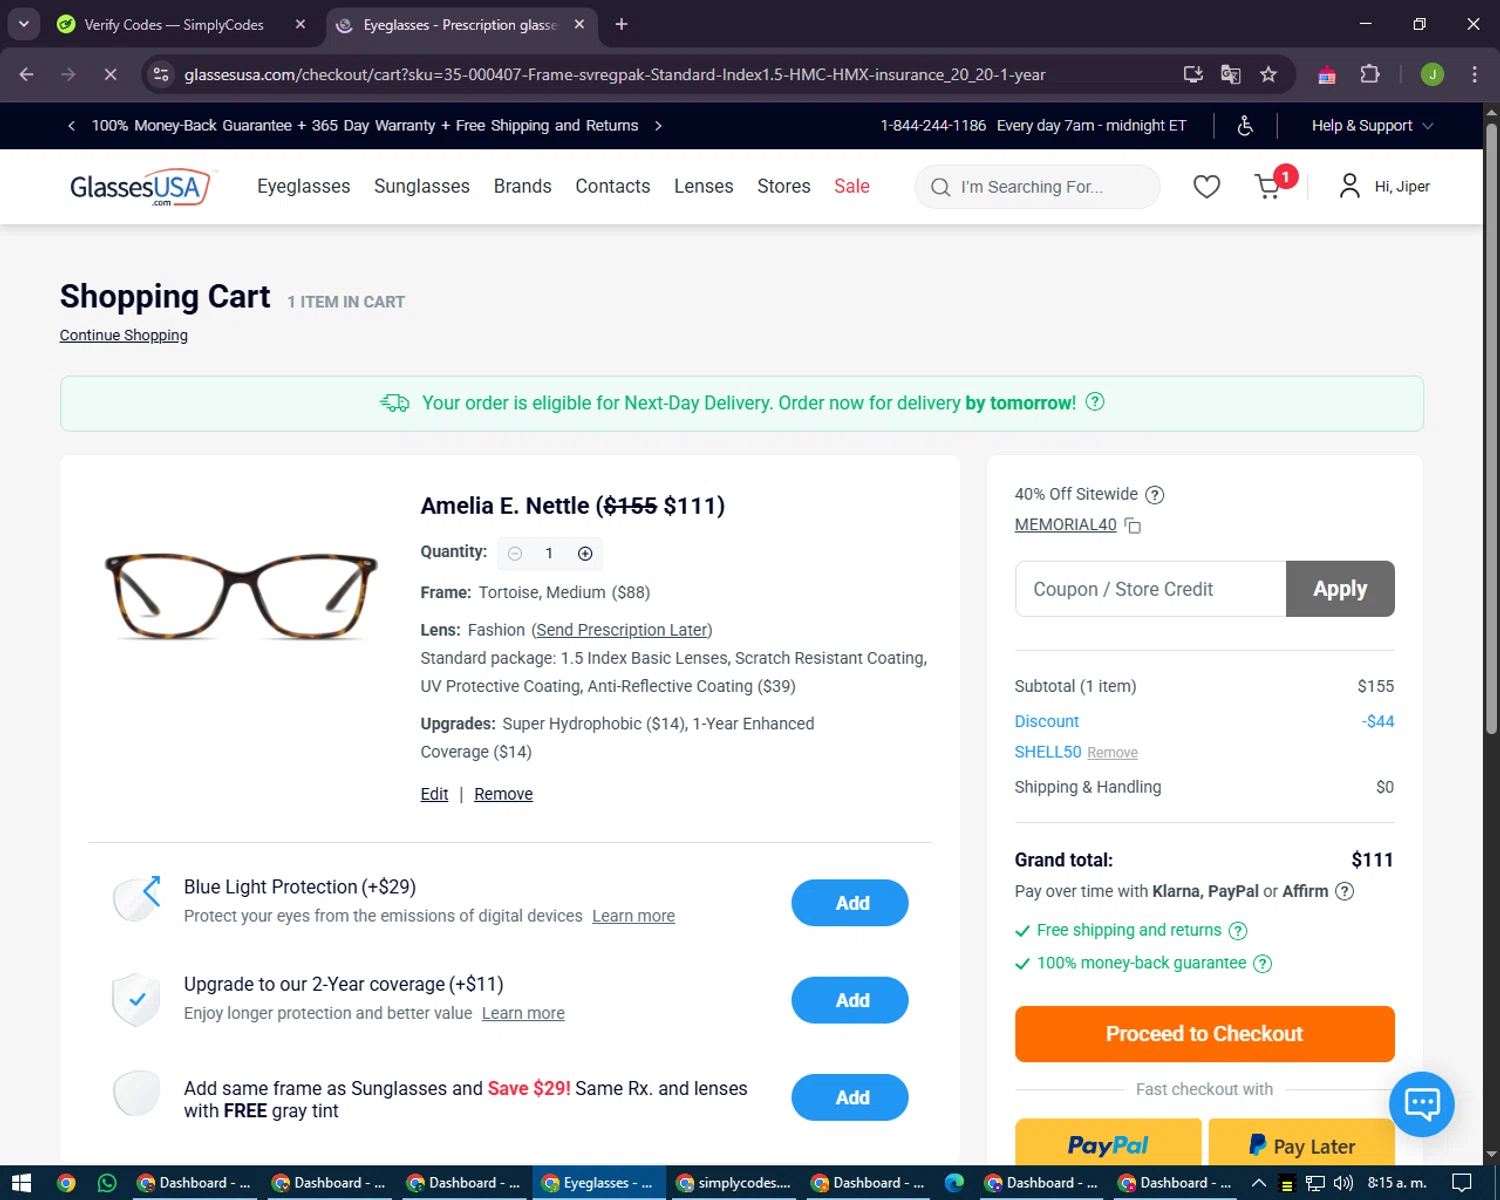Open WhatsApp from taskbar

click(x=107, y=1183)
